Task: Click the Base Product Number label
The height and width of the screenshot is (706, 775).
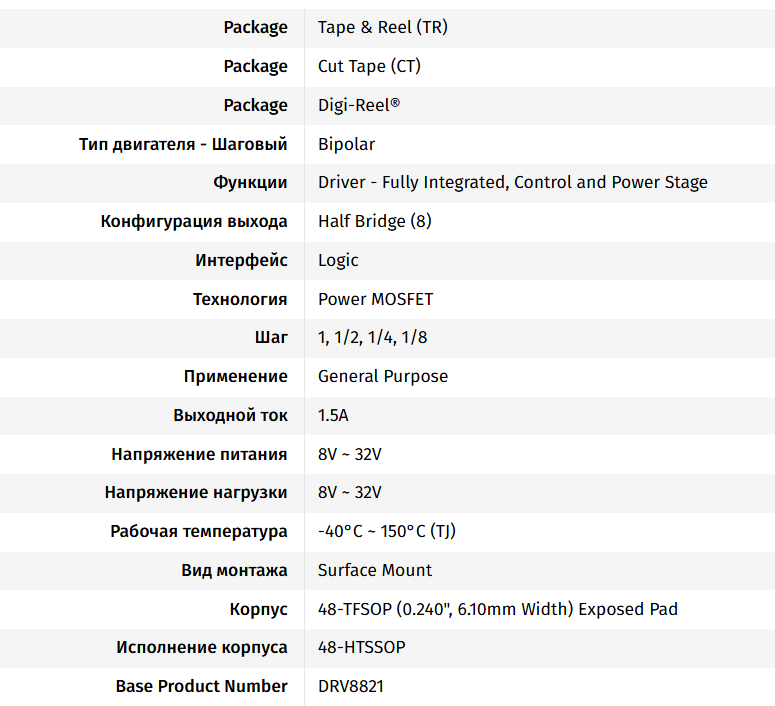Action: (201, 686)
